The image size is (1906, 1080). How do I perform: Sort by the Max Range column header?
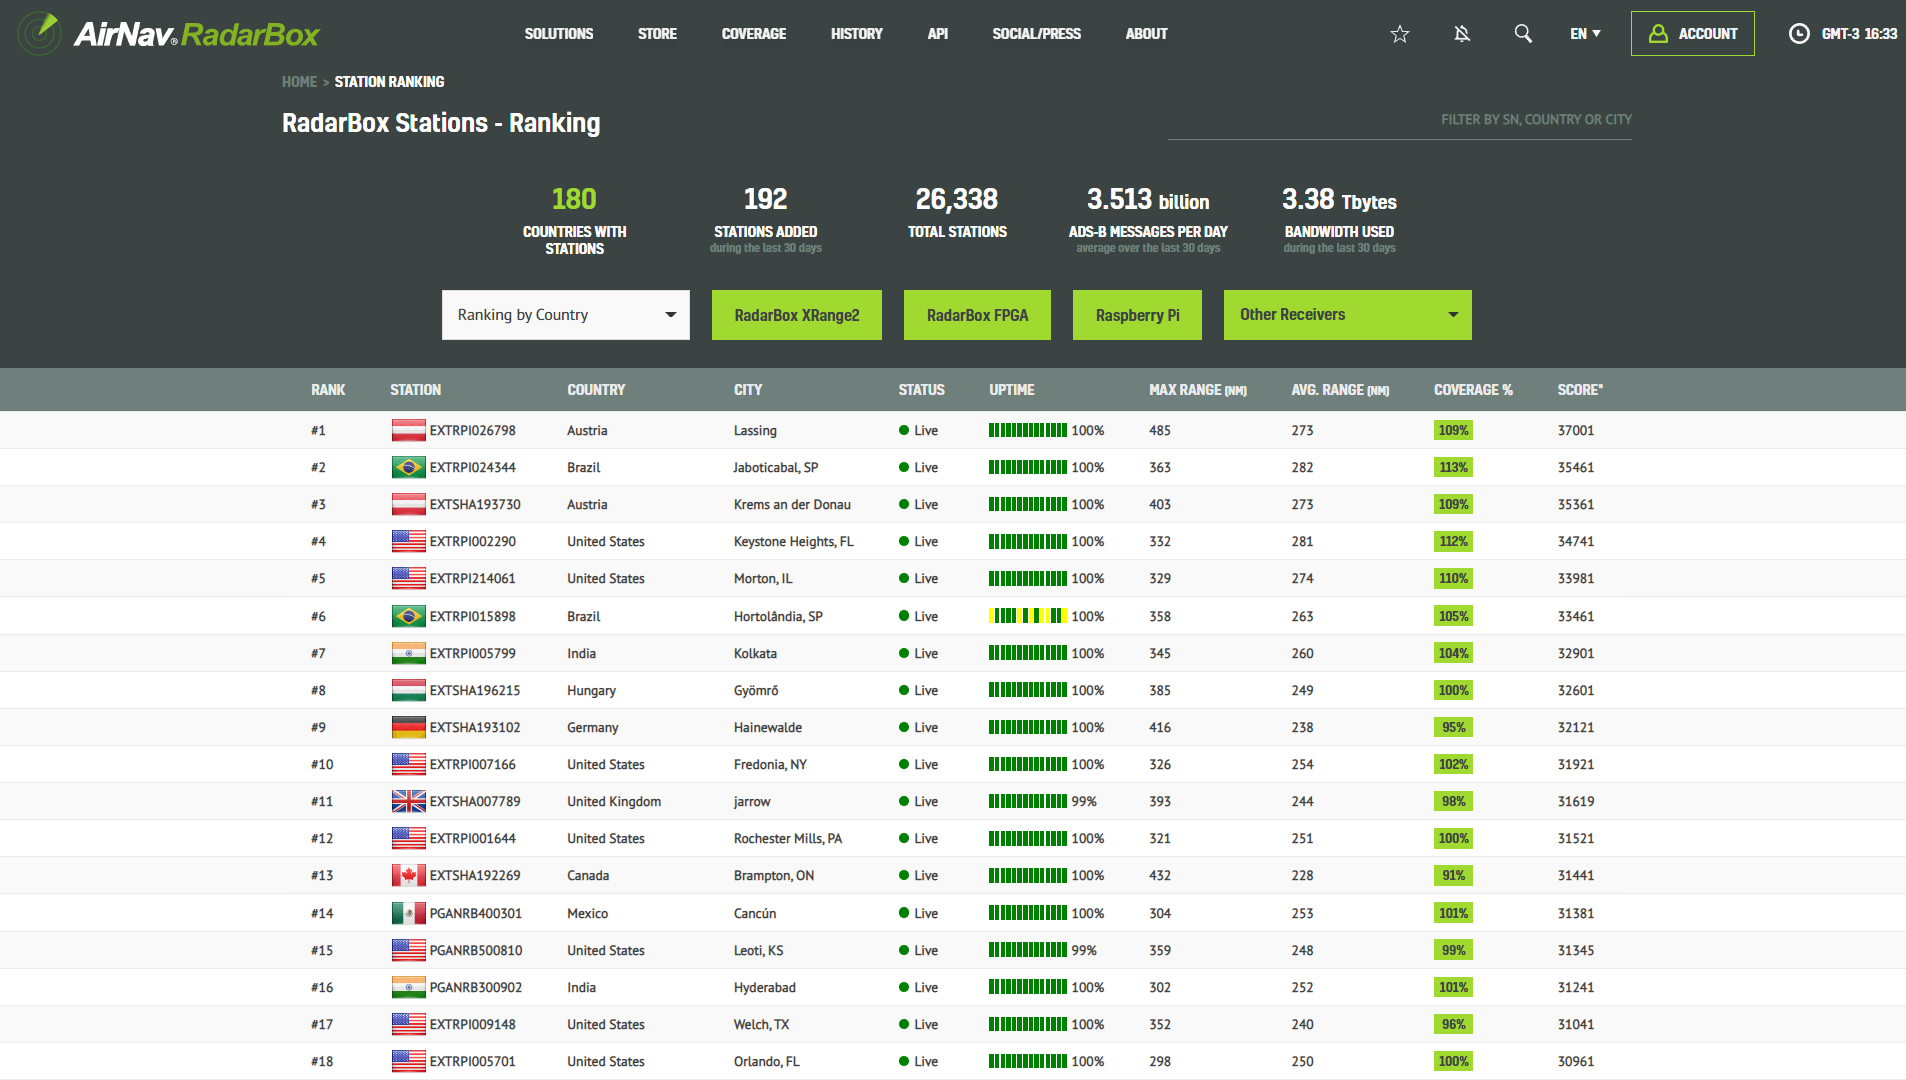(1198, 390)
